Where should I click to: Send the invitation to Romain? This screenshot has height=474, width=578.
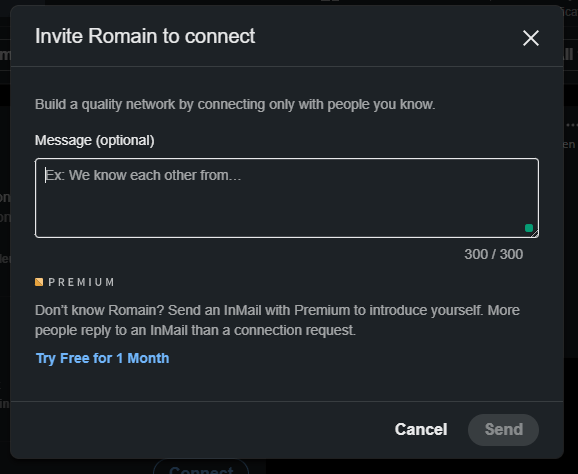click(504, 429)
